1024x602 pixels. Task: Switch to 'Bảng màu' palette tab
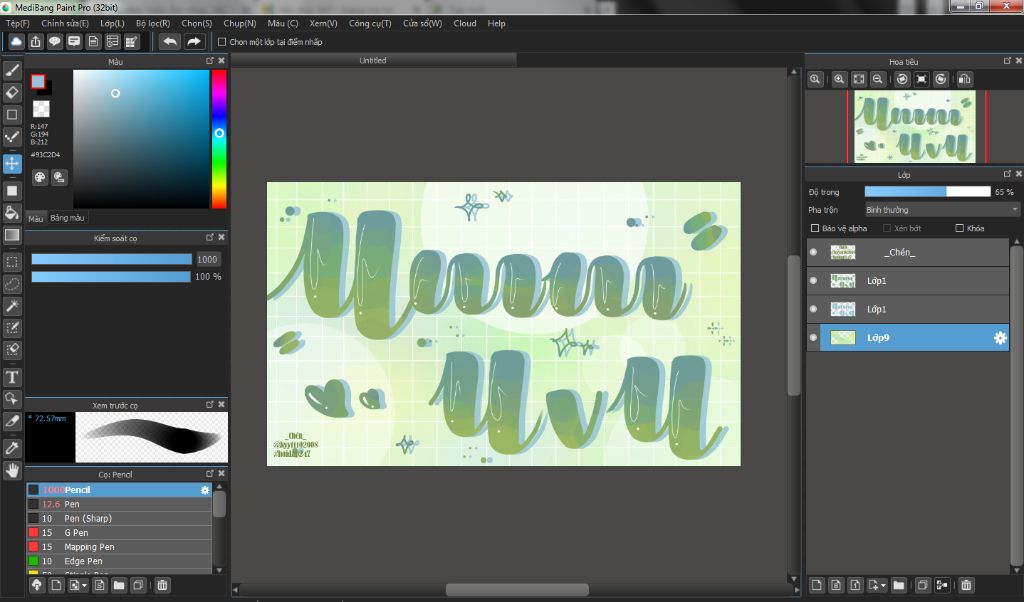pos(67,217)
